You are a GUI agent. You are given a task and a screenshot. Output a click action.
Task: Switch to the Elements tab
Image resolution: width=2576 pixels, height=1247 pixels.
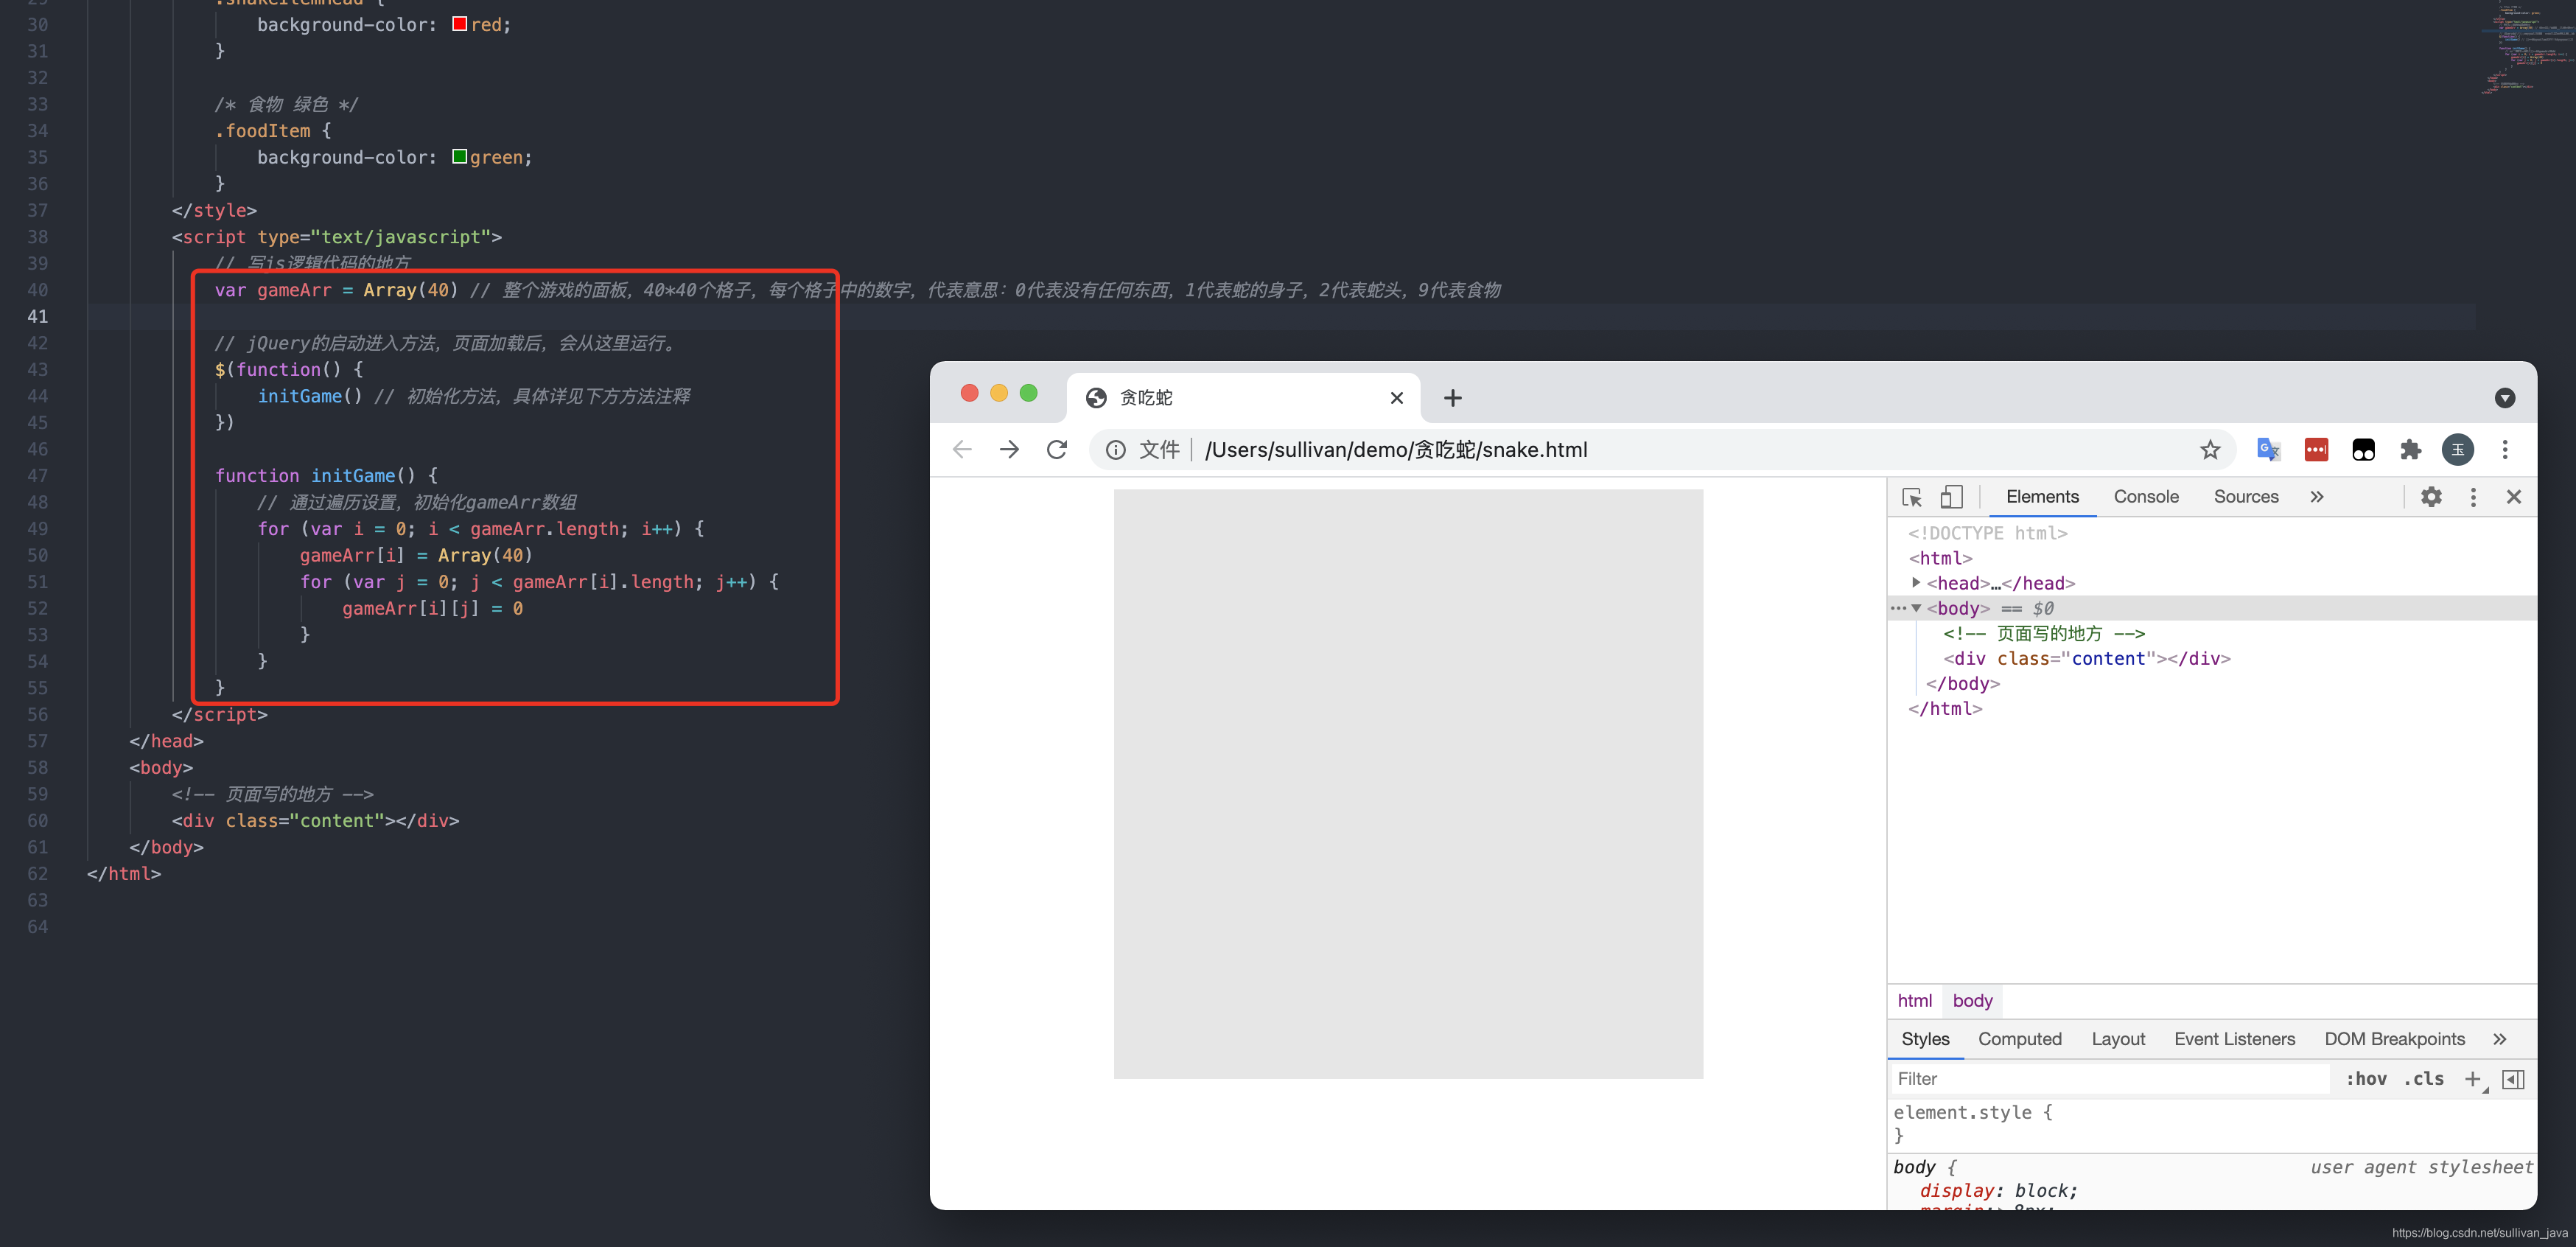point(2042,497)
